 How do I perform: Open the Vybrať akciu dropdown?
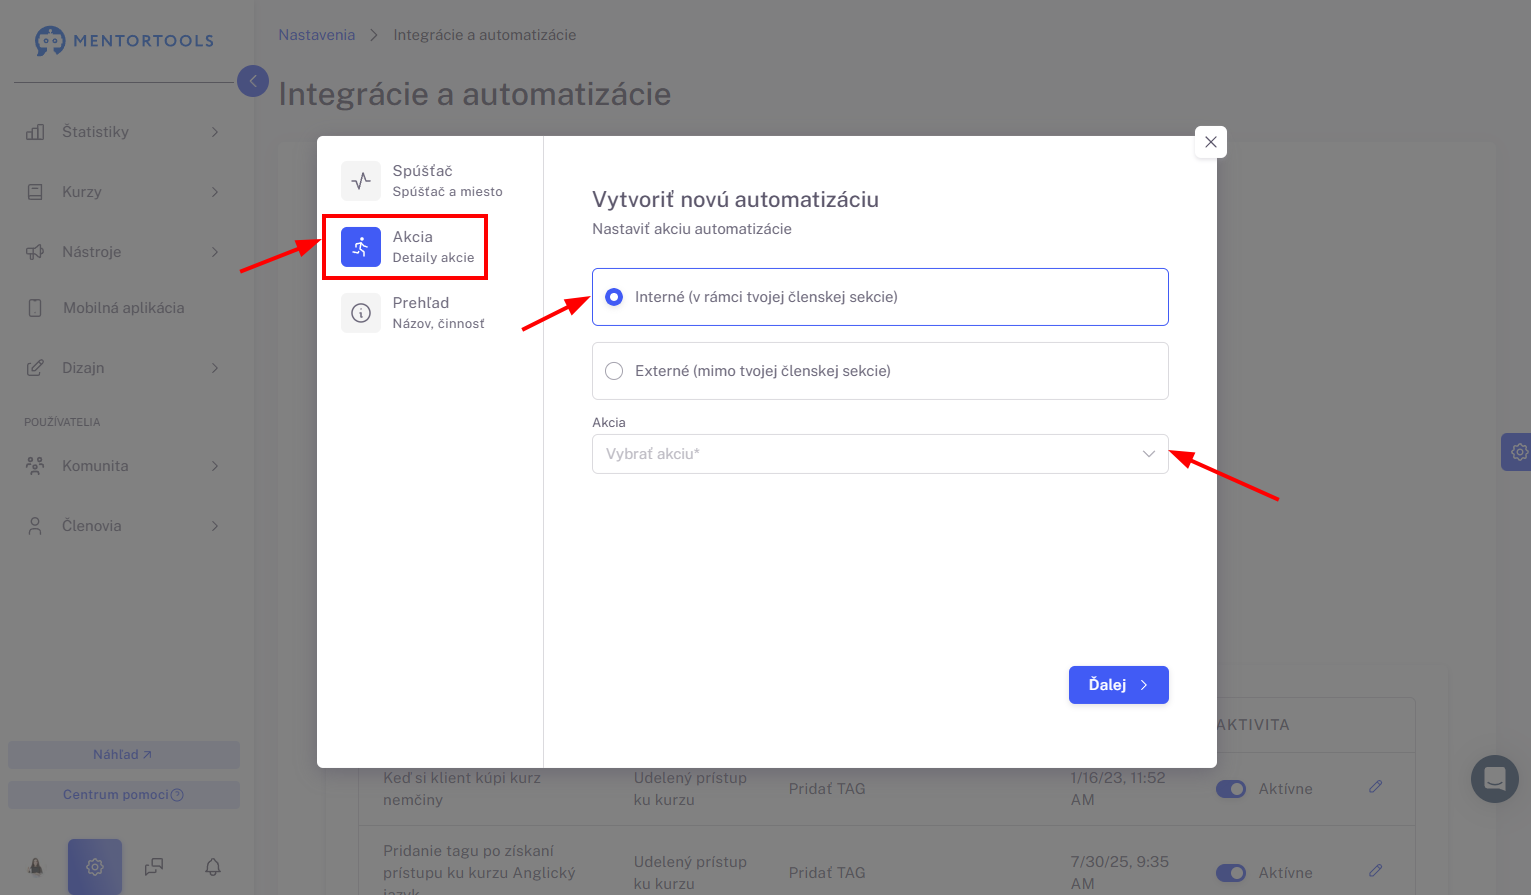pos(880,454)
